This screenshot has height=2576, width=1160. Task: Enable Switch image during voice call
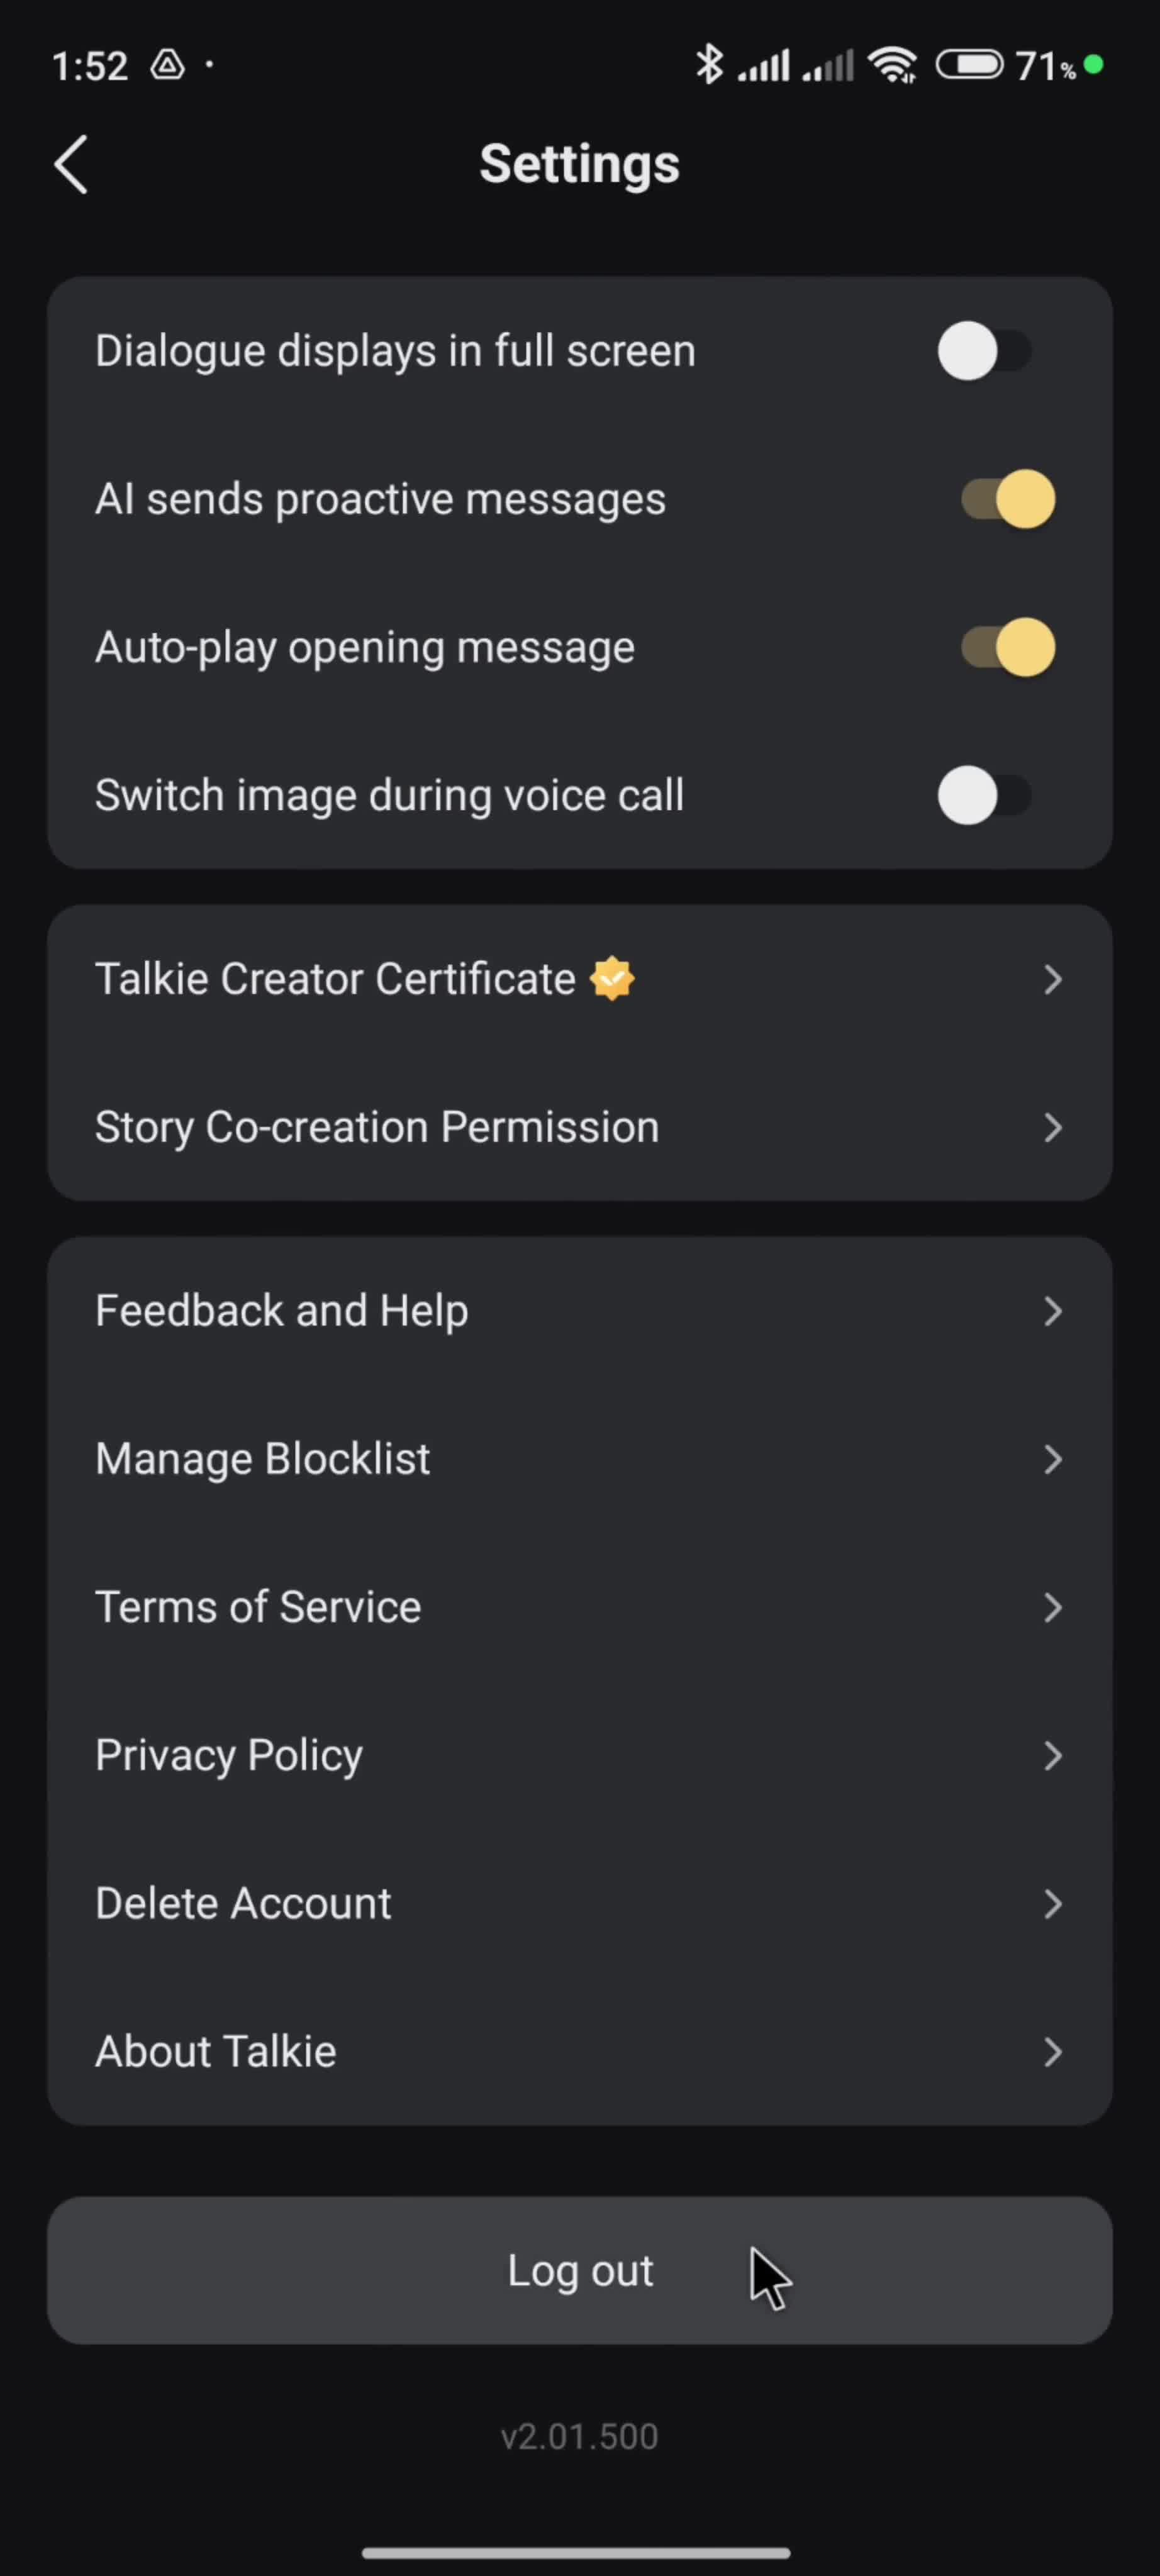pos(985,795)
